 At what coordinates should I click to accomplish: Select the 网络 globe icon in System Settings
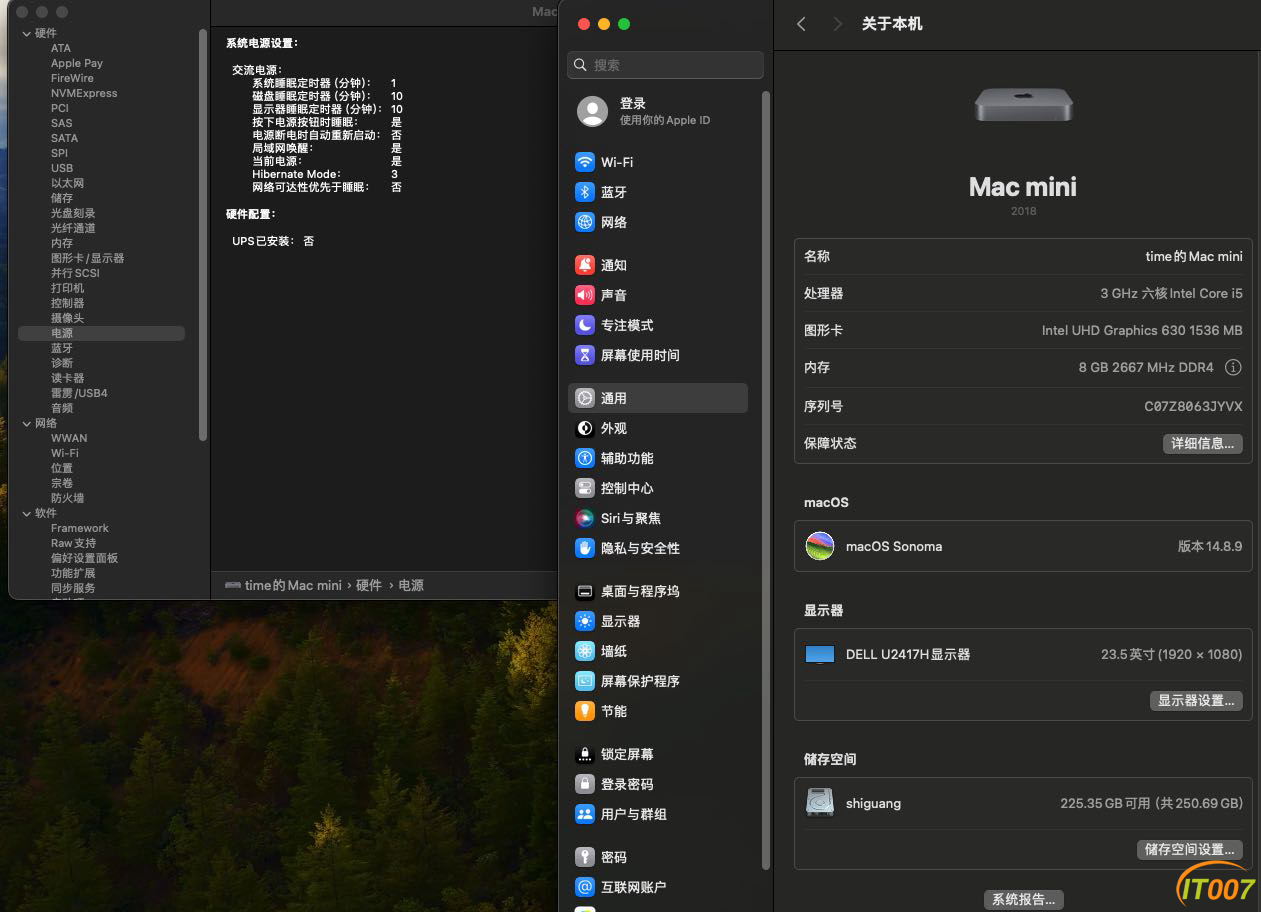[x=585, y=222]
